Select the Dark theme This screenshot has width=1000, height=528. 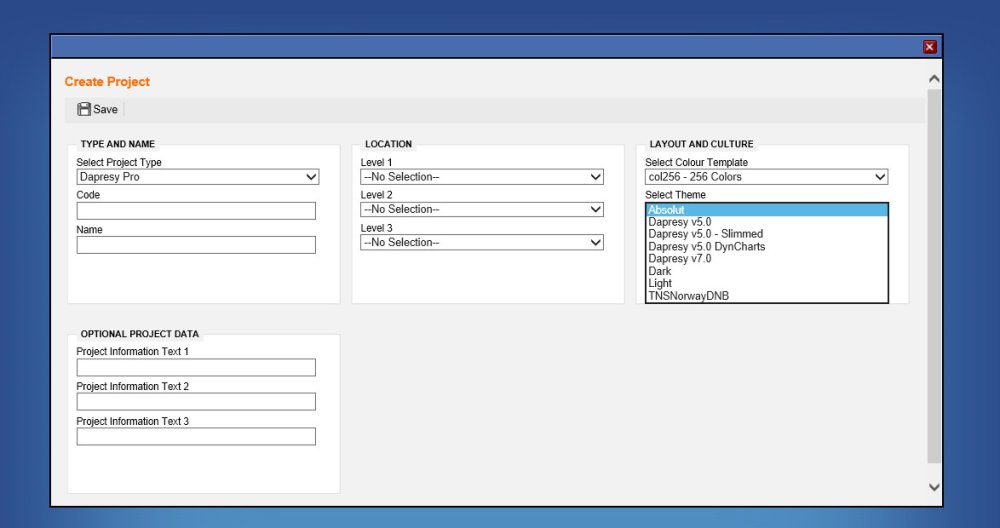(767, 271)
